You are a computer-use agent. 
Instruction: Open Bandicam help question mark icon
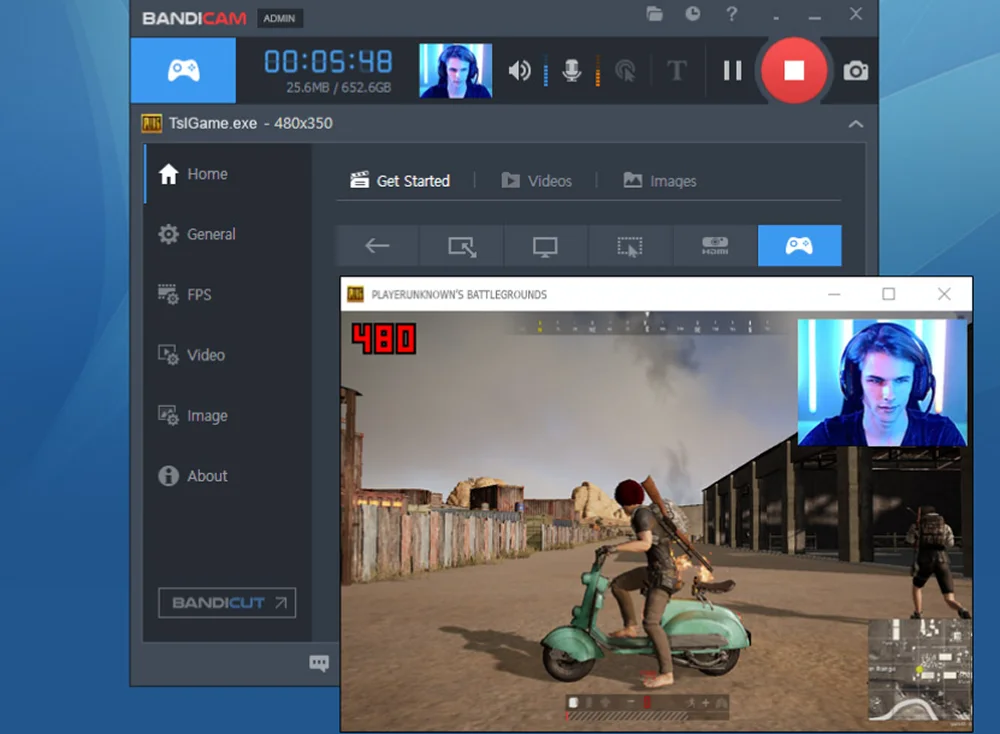[732, 13]
